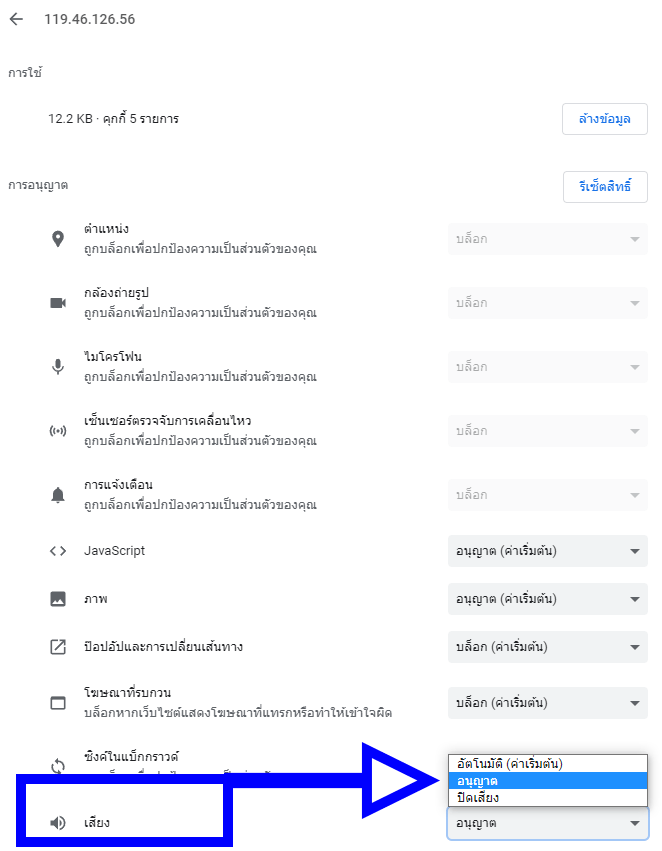Click the intrusive ads window icon
Image resolution: width=662 pixels, height=851 pixels.
[x=58, y=703]
